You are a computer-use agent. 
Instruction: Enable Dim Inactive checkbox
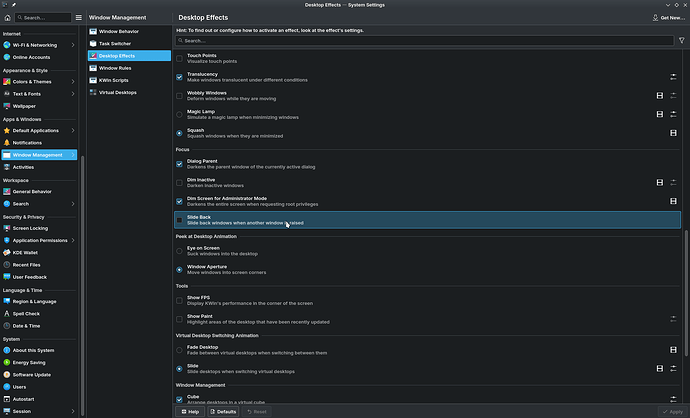180,183
